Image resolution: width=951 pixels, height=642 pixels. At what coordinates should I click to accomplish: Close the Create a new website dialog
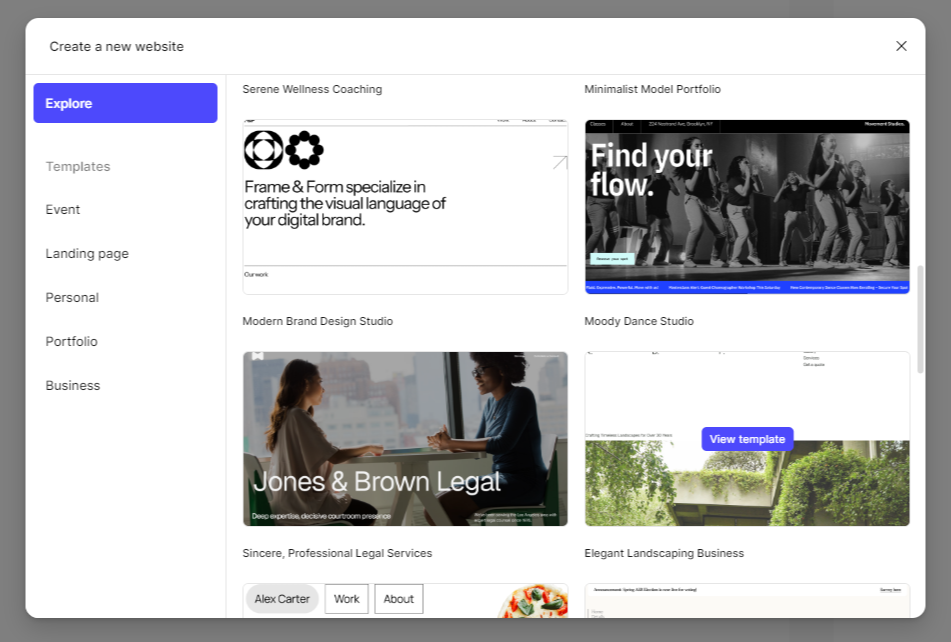[901, 46]
